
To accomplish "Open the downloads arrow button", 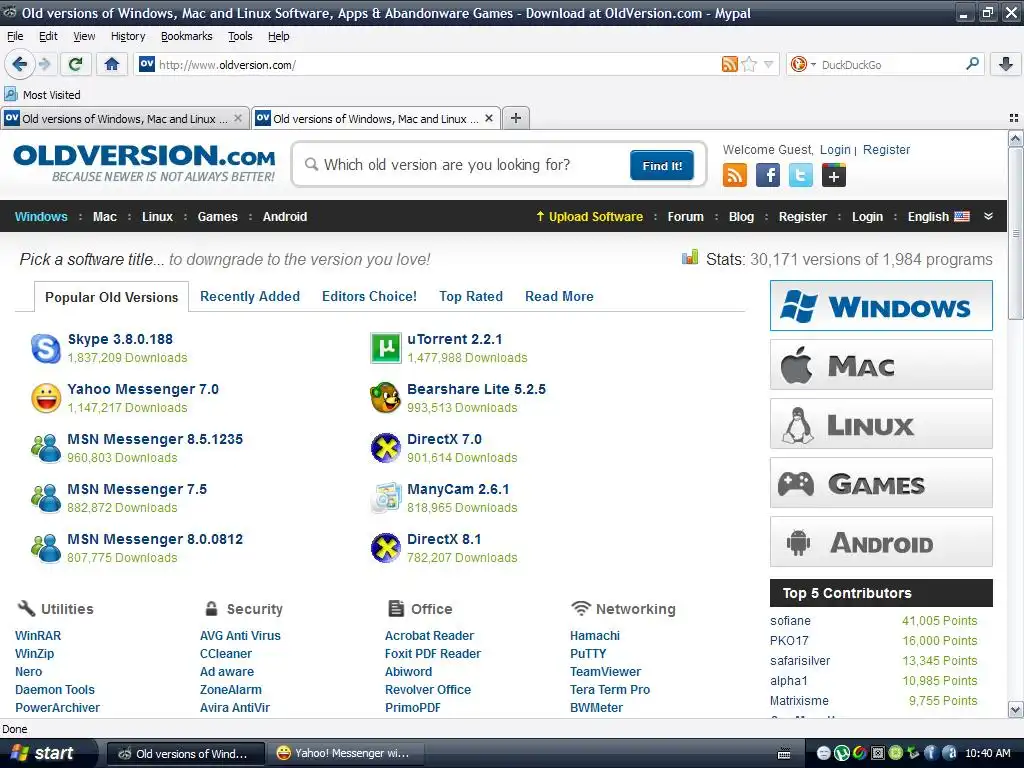I will coord(1006,64).
